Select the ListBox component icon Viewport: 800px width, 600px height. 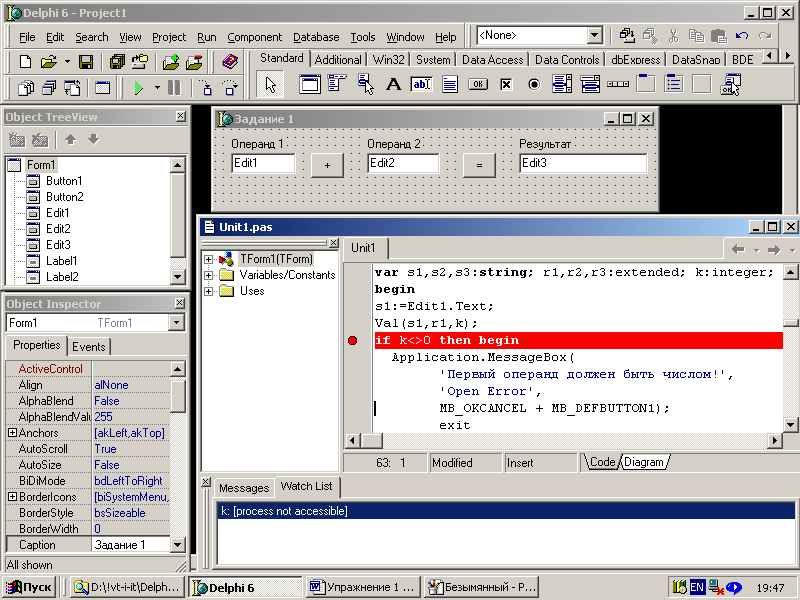tap(562, 84)
